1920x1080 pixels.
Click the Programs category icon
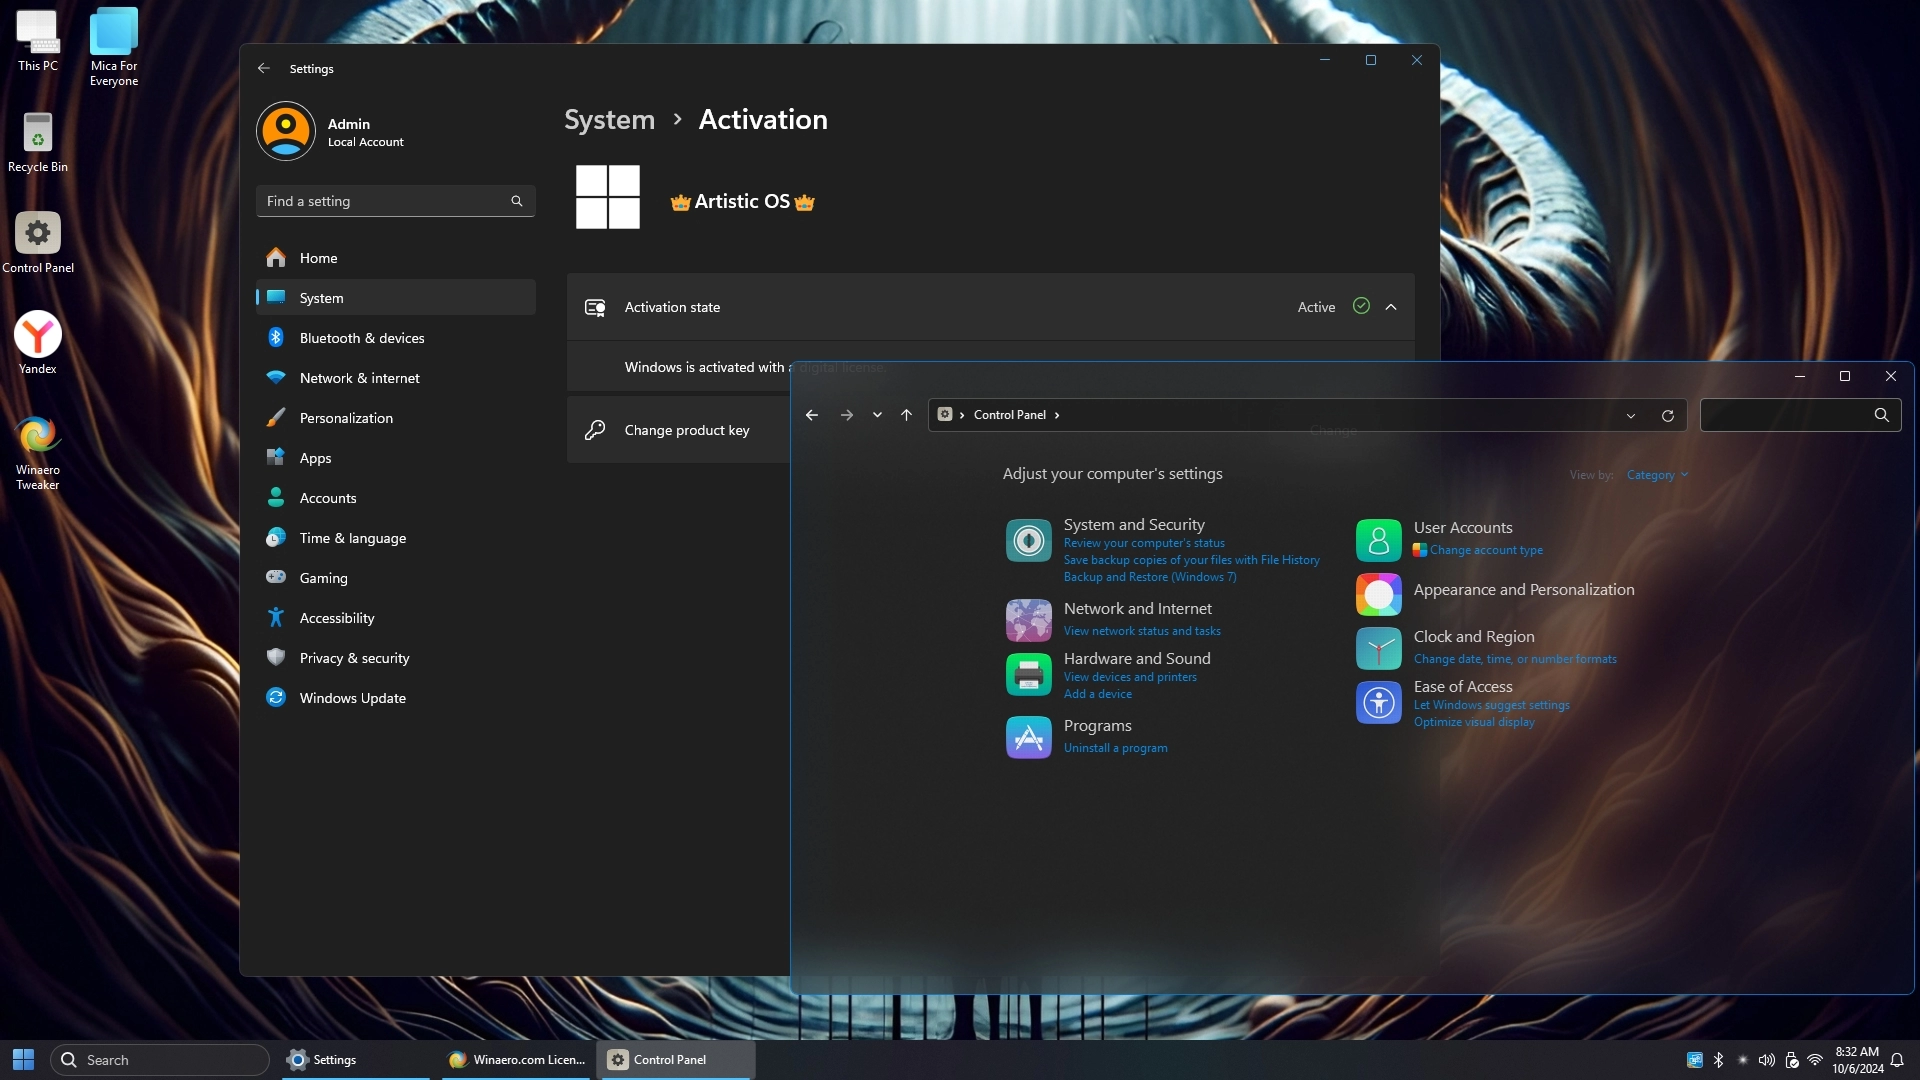1028,738
